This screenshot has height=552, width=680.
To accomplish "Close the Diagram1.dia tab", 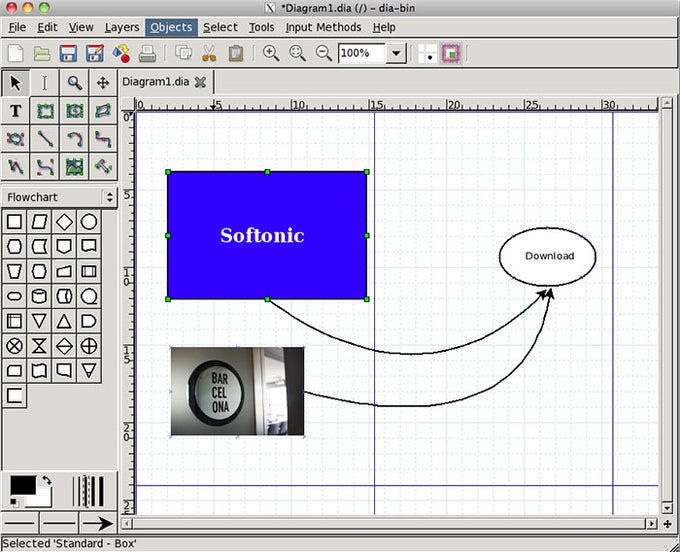I will [200, 82].
